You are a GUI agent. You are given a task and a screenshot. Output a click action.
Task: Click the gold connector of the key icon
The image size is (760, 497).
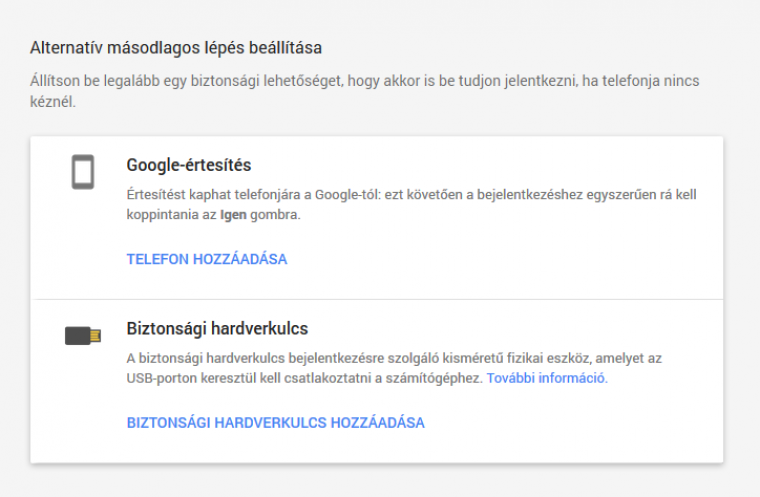pos(95,336)
